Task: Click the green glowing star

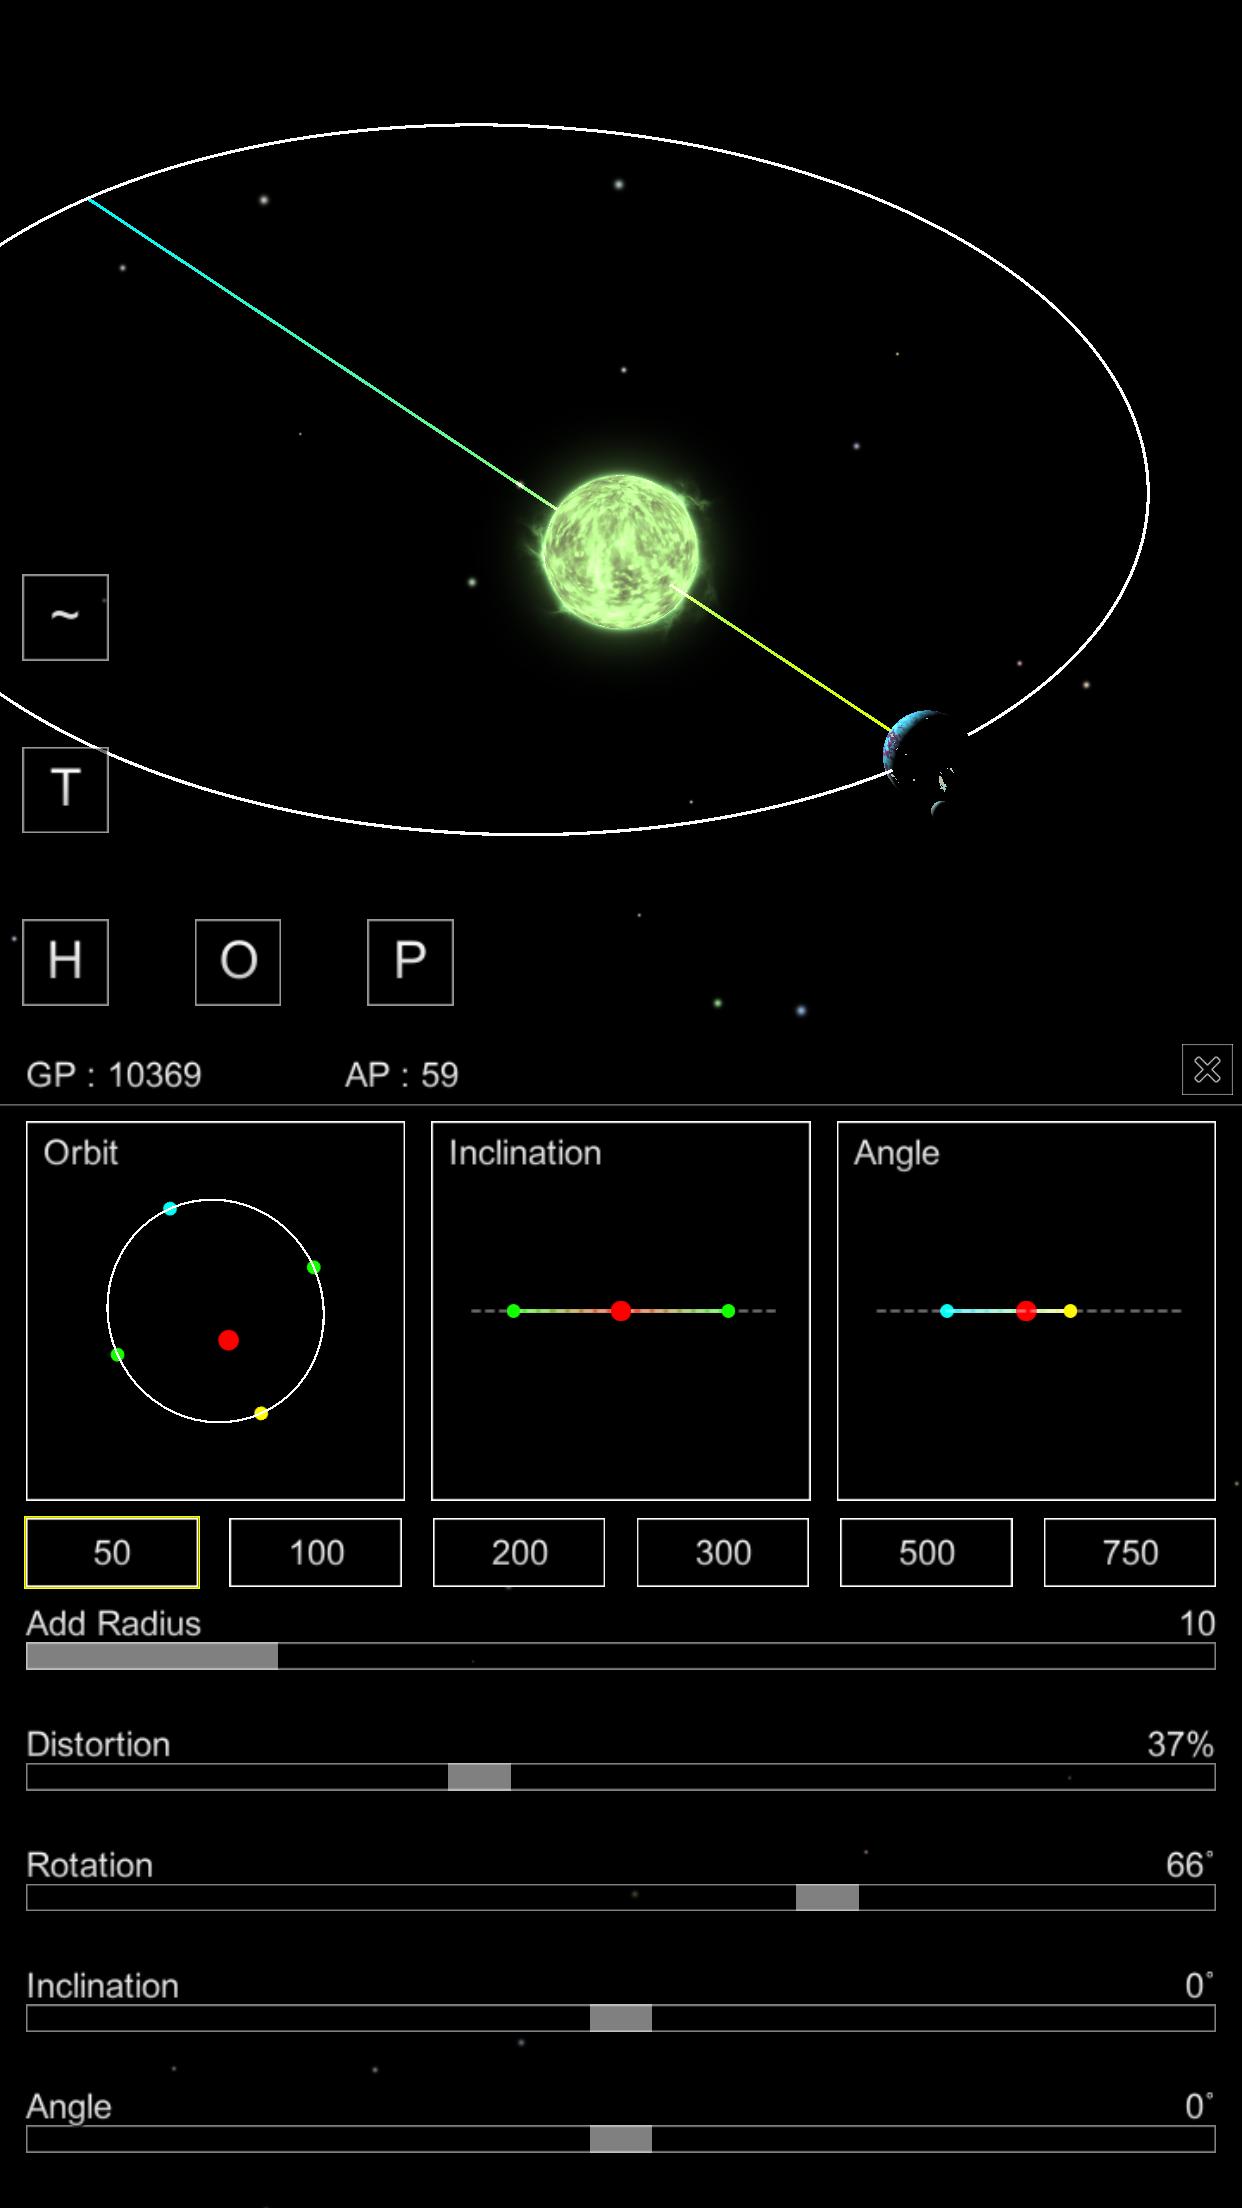Action: pos(620,552)
